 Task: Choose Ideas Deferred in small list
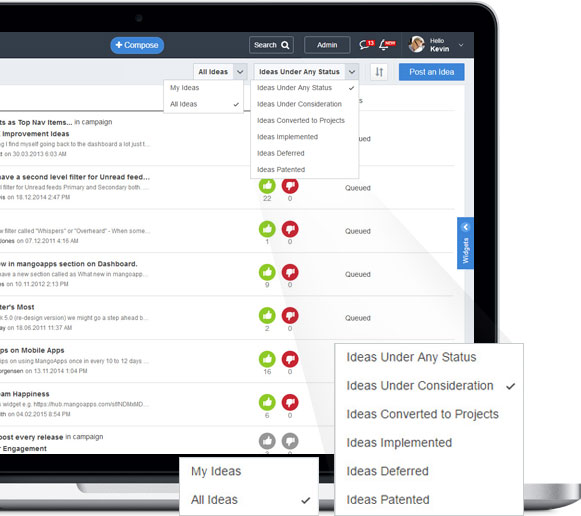pyautogui.click(x=305, y=153)
